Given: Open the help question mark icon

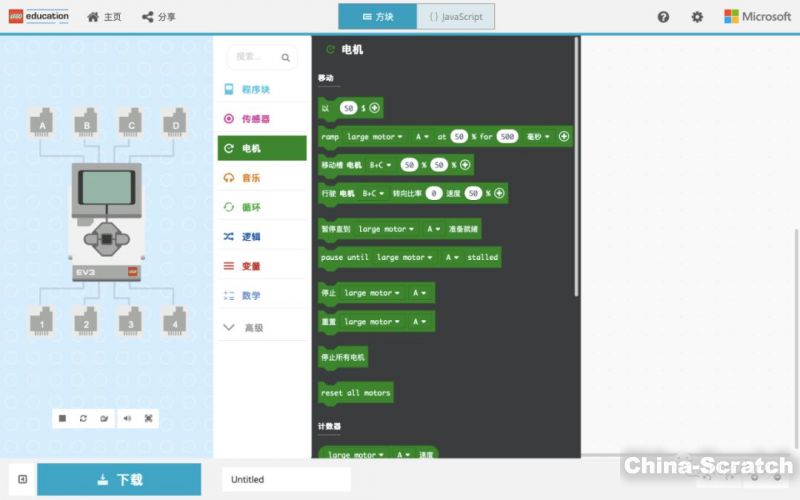Looking at the screenshot, I should pos(663,17).
